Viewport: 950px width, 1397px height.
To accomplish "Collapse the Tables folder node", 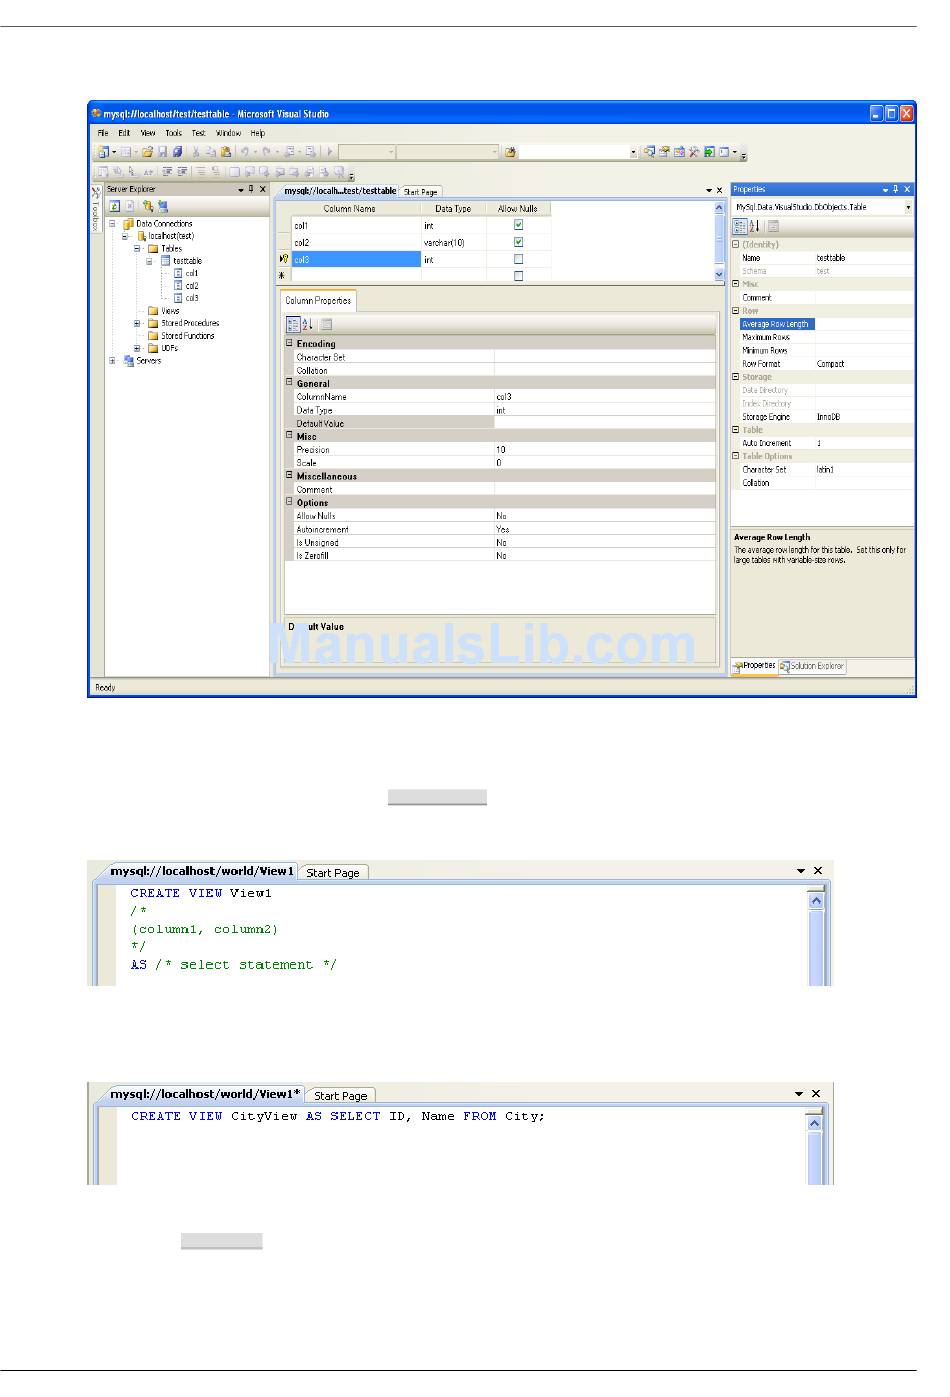I will (x=138, y=248).
